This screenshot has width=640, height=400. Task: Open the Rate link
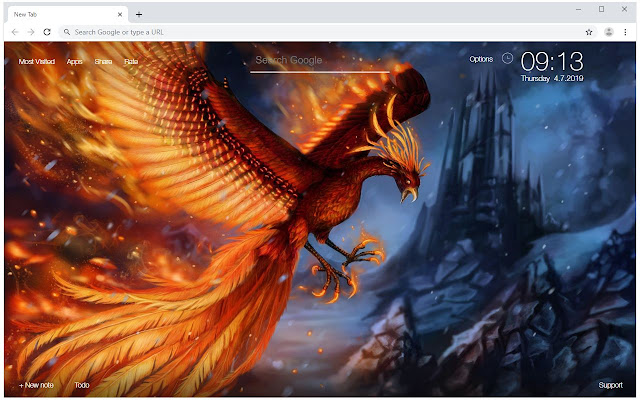(131, 62)
